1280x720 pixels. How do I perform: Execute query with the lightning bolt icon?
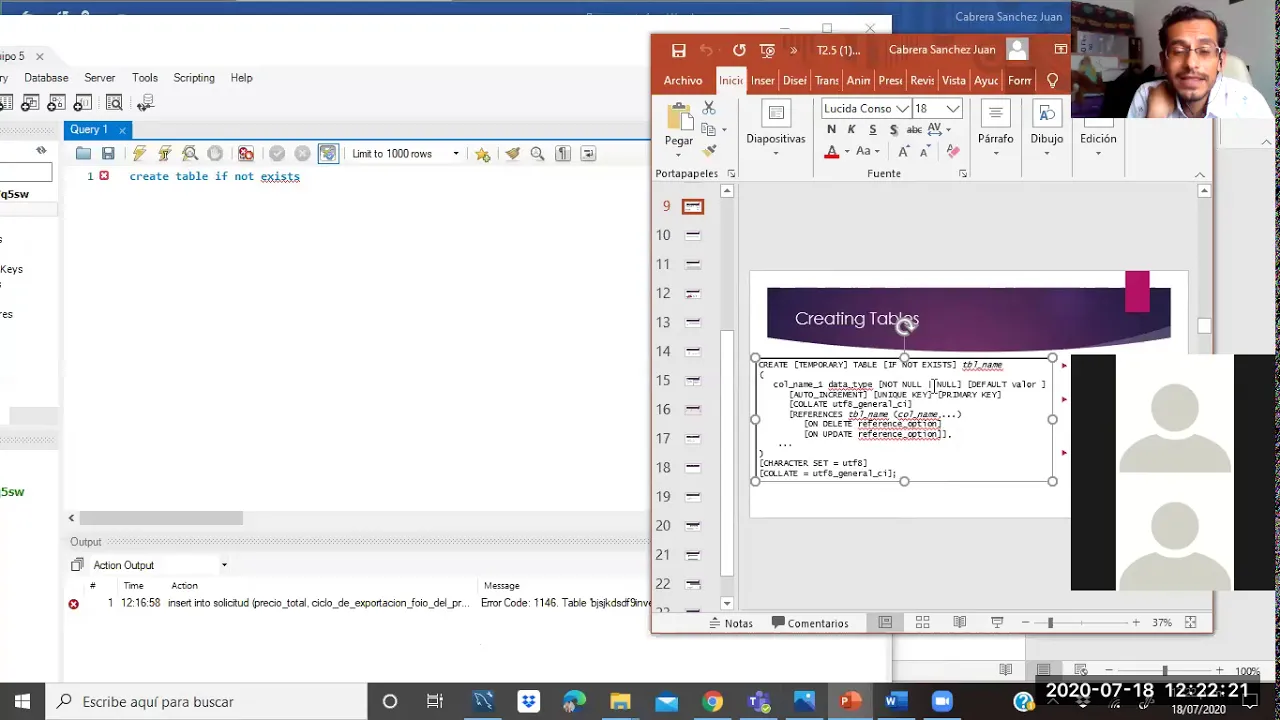pyautogui.click(x=139, y=153)
